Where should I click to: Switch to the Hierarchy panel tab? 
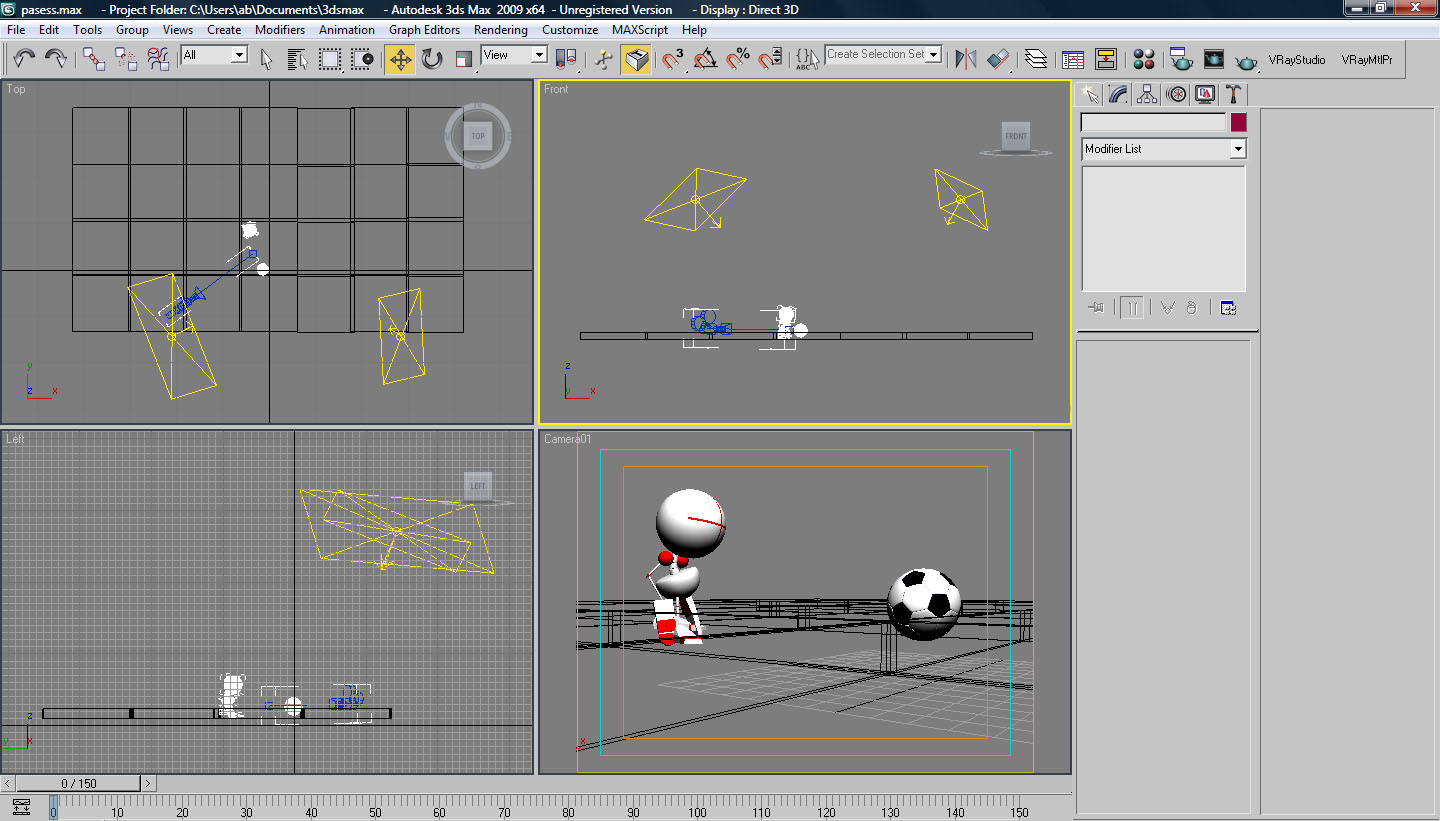tap(1148, 94)
